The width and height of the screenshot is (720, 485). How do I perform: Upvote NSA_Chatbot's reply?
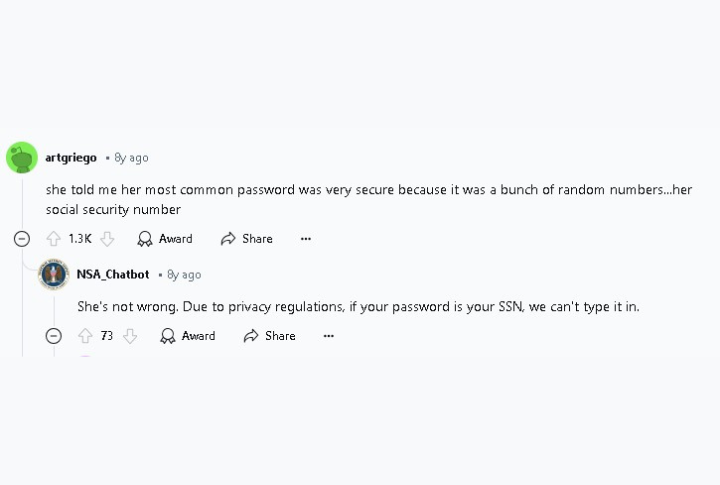tap(85, 336)
